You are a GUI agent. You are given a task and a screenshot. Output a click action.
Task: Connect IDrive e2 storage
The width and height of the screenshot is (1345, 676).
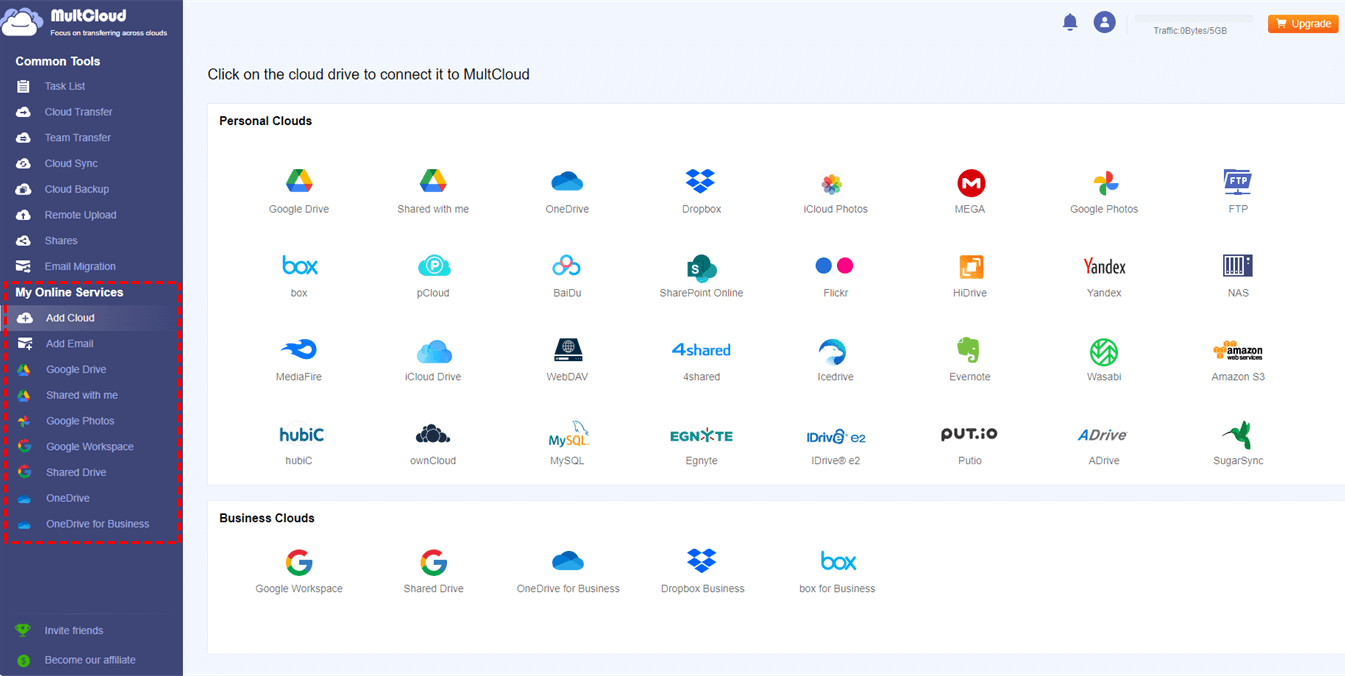point(835,444)
